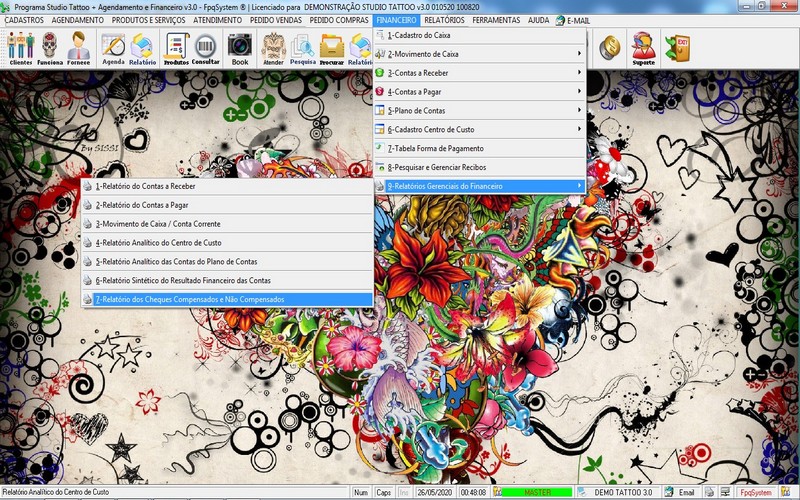The width and height of the screenshot is (800, 500).
Task: Open the PEDIDO COMPRAS menu
Action: tap(339, 20)
